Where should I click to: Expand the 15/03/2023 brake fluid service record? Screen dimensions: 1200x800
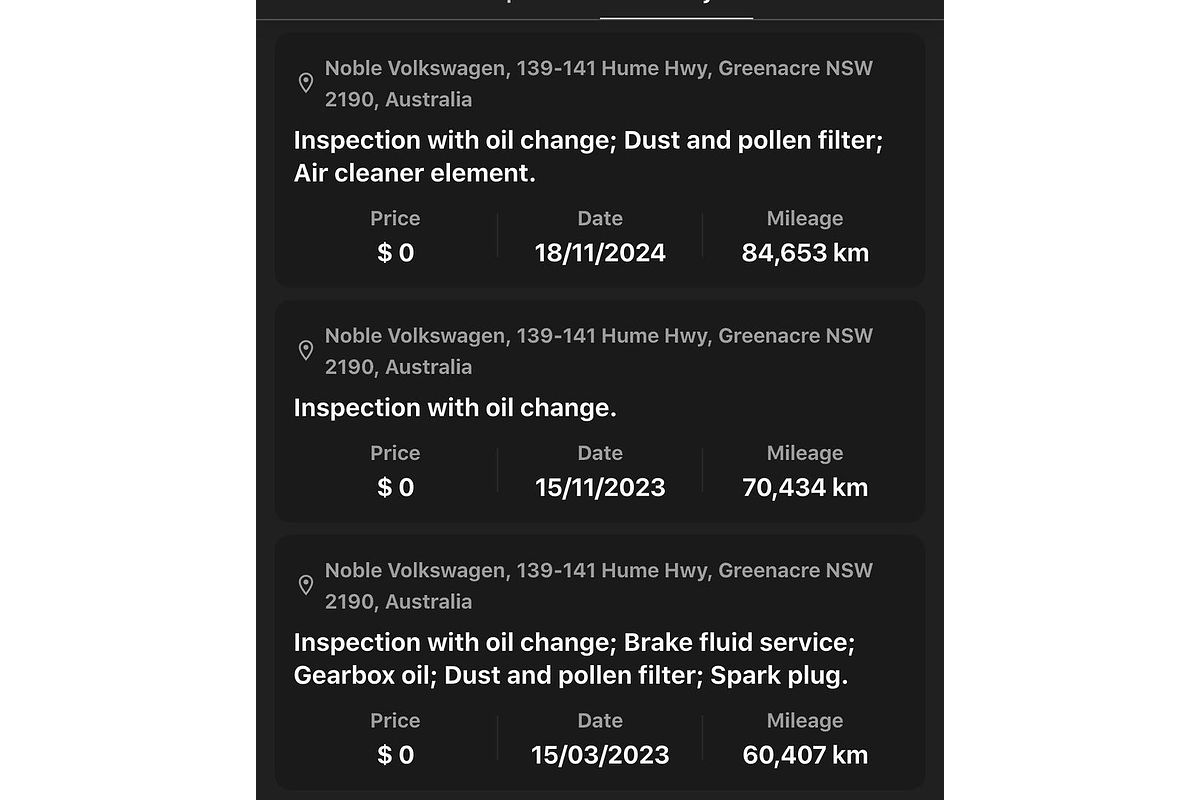pyautogui.click(x=600, y=660)
